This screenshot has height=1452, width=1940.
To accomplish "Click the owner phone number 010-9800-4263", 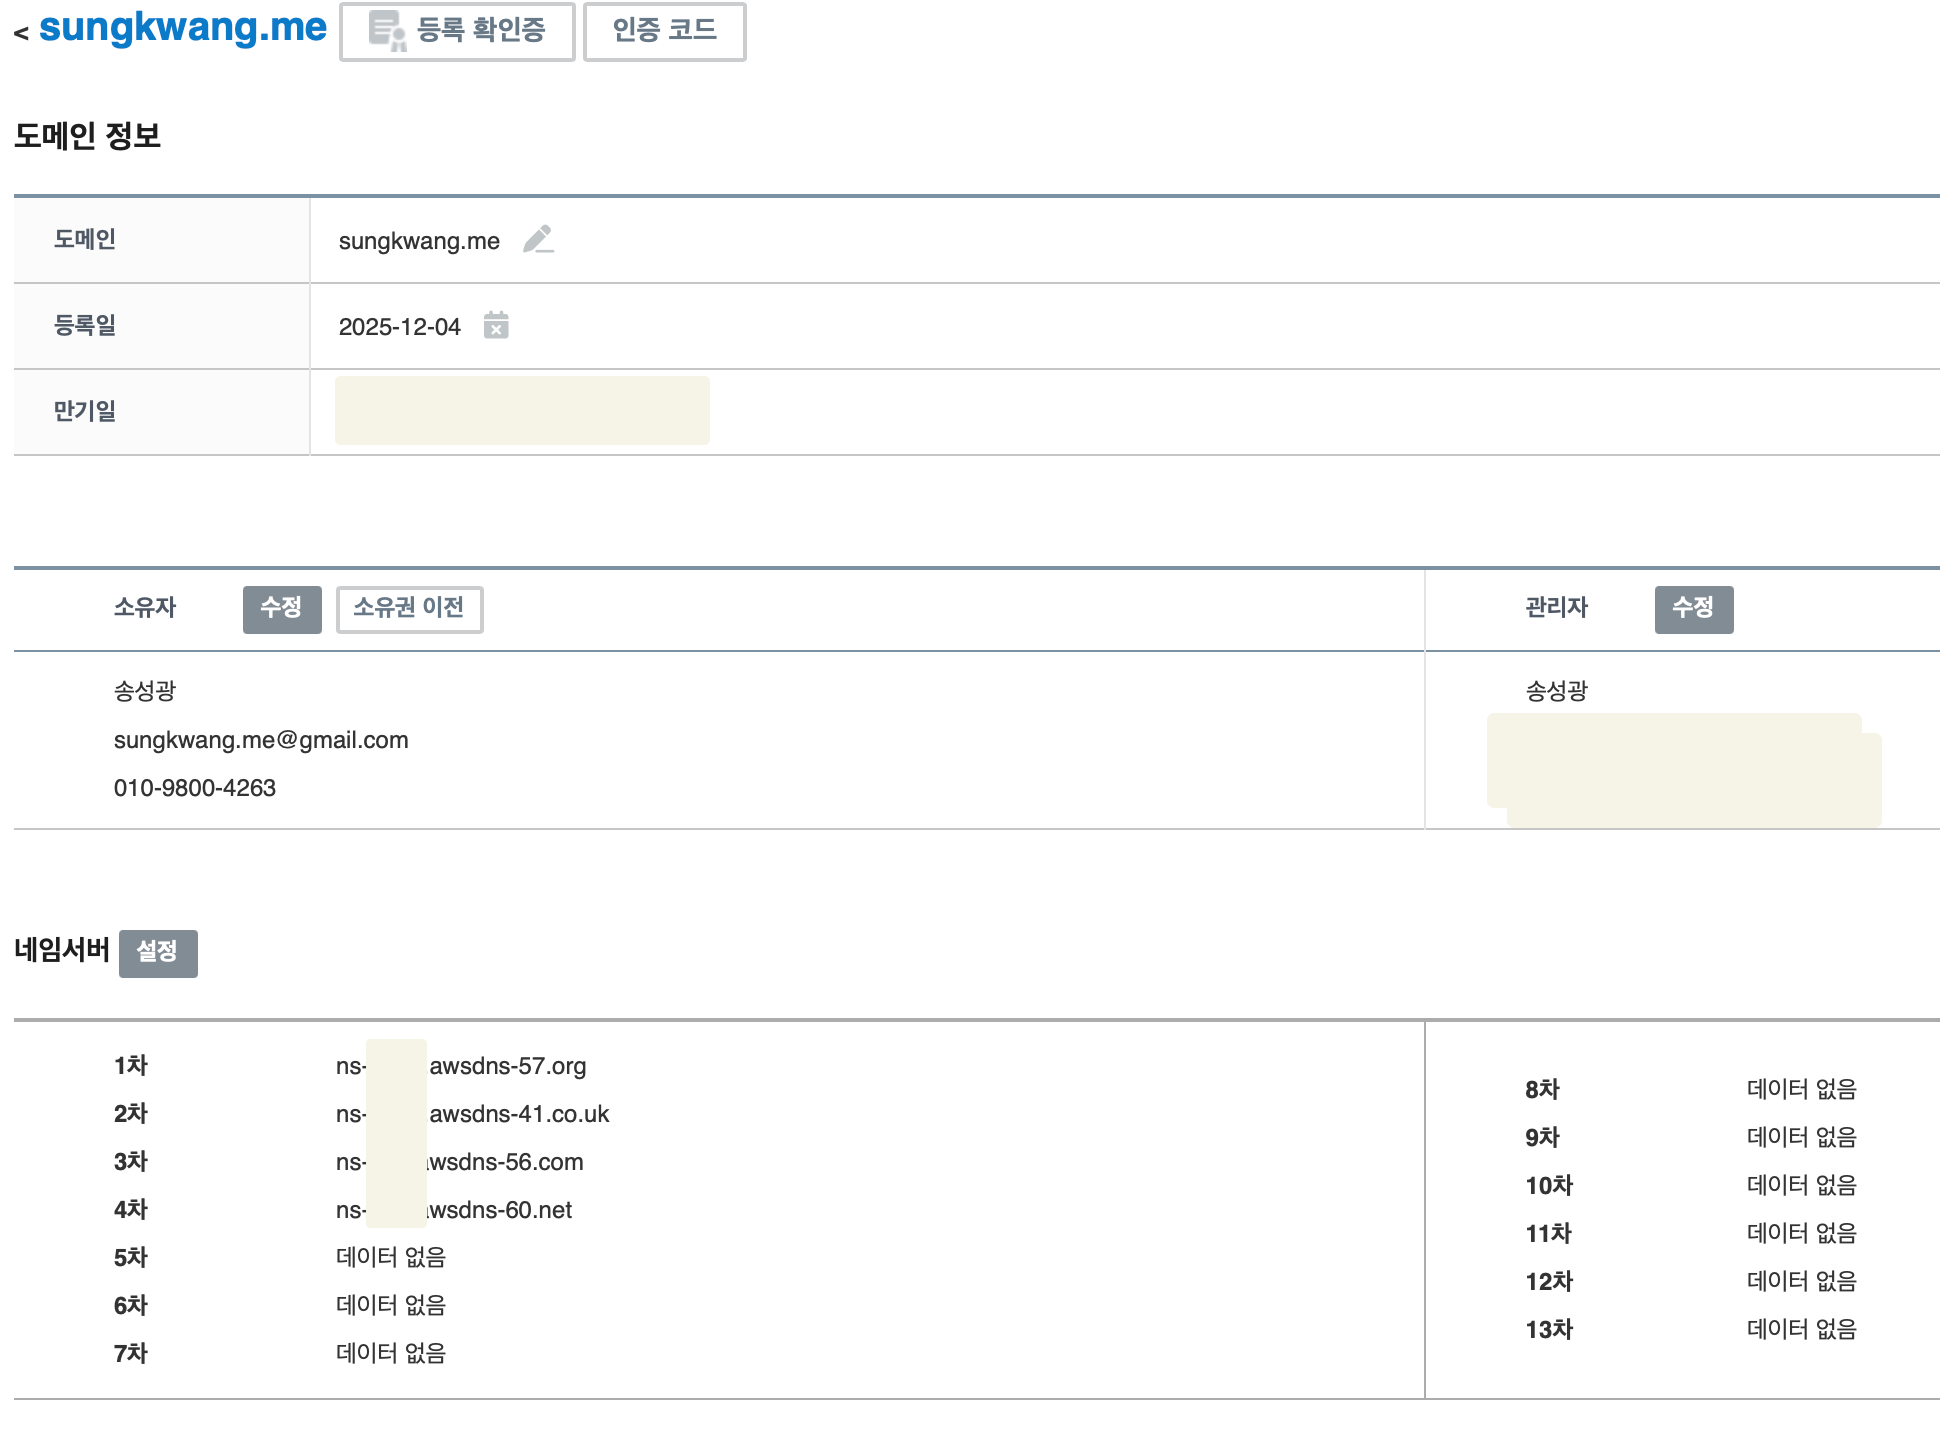I will point(195,788).
